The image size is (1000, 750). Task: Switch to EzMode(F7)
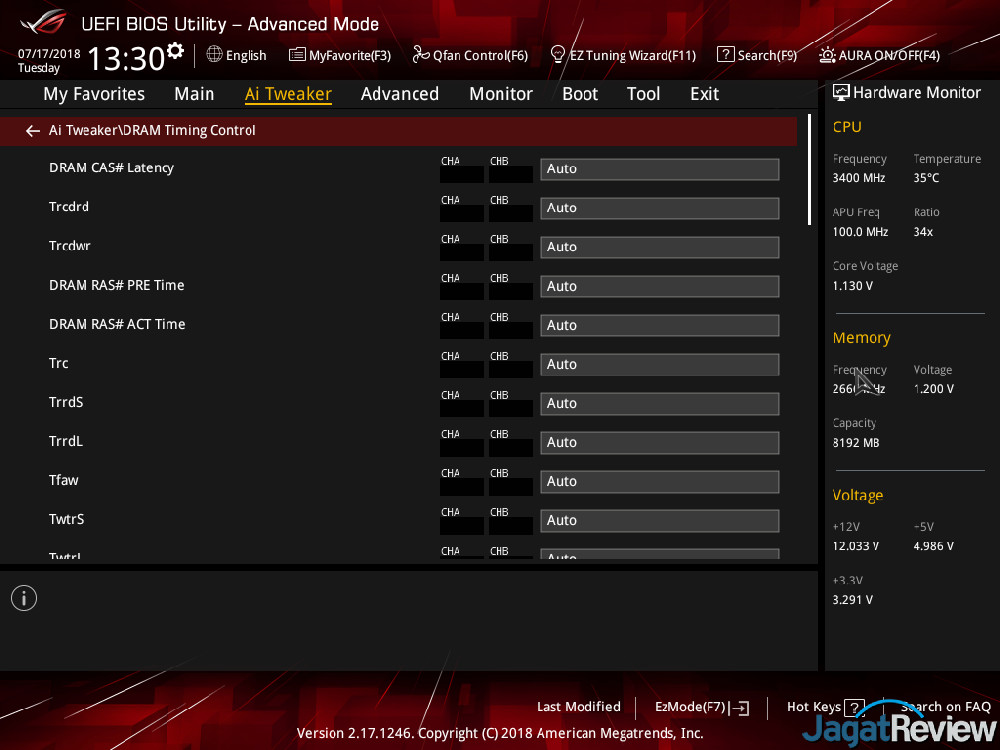point(701,707)
